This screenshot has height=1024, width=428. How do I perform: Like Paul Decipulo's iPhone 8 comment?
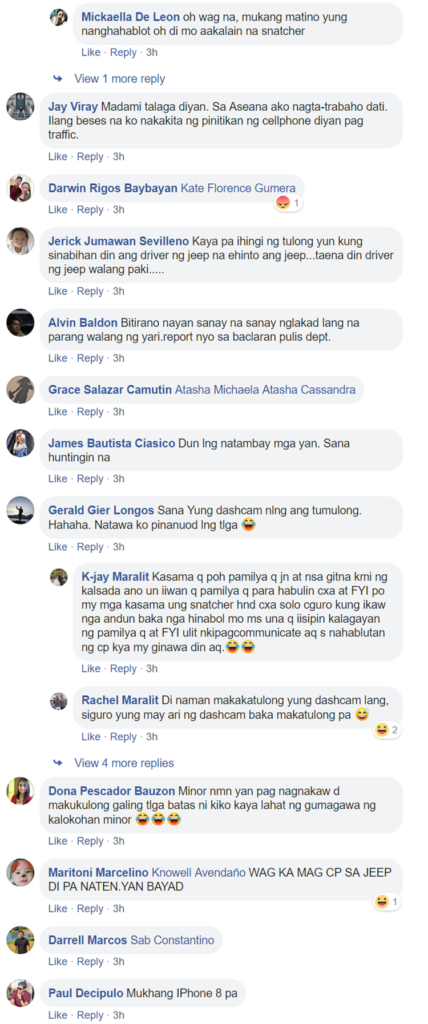coord(58,1015)
